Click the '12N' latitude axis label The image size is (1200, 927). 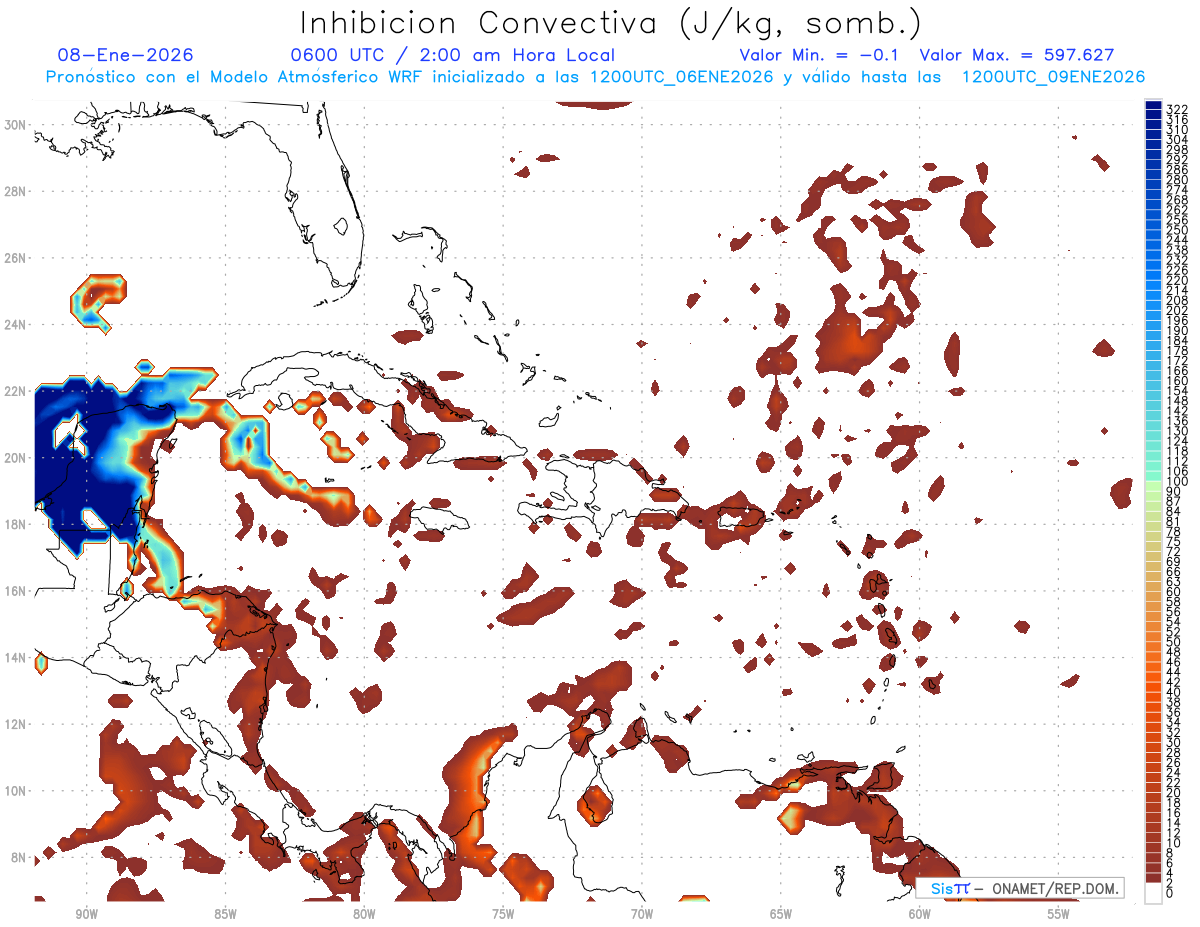point(17,724)
